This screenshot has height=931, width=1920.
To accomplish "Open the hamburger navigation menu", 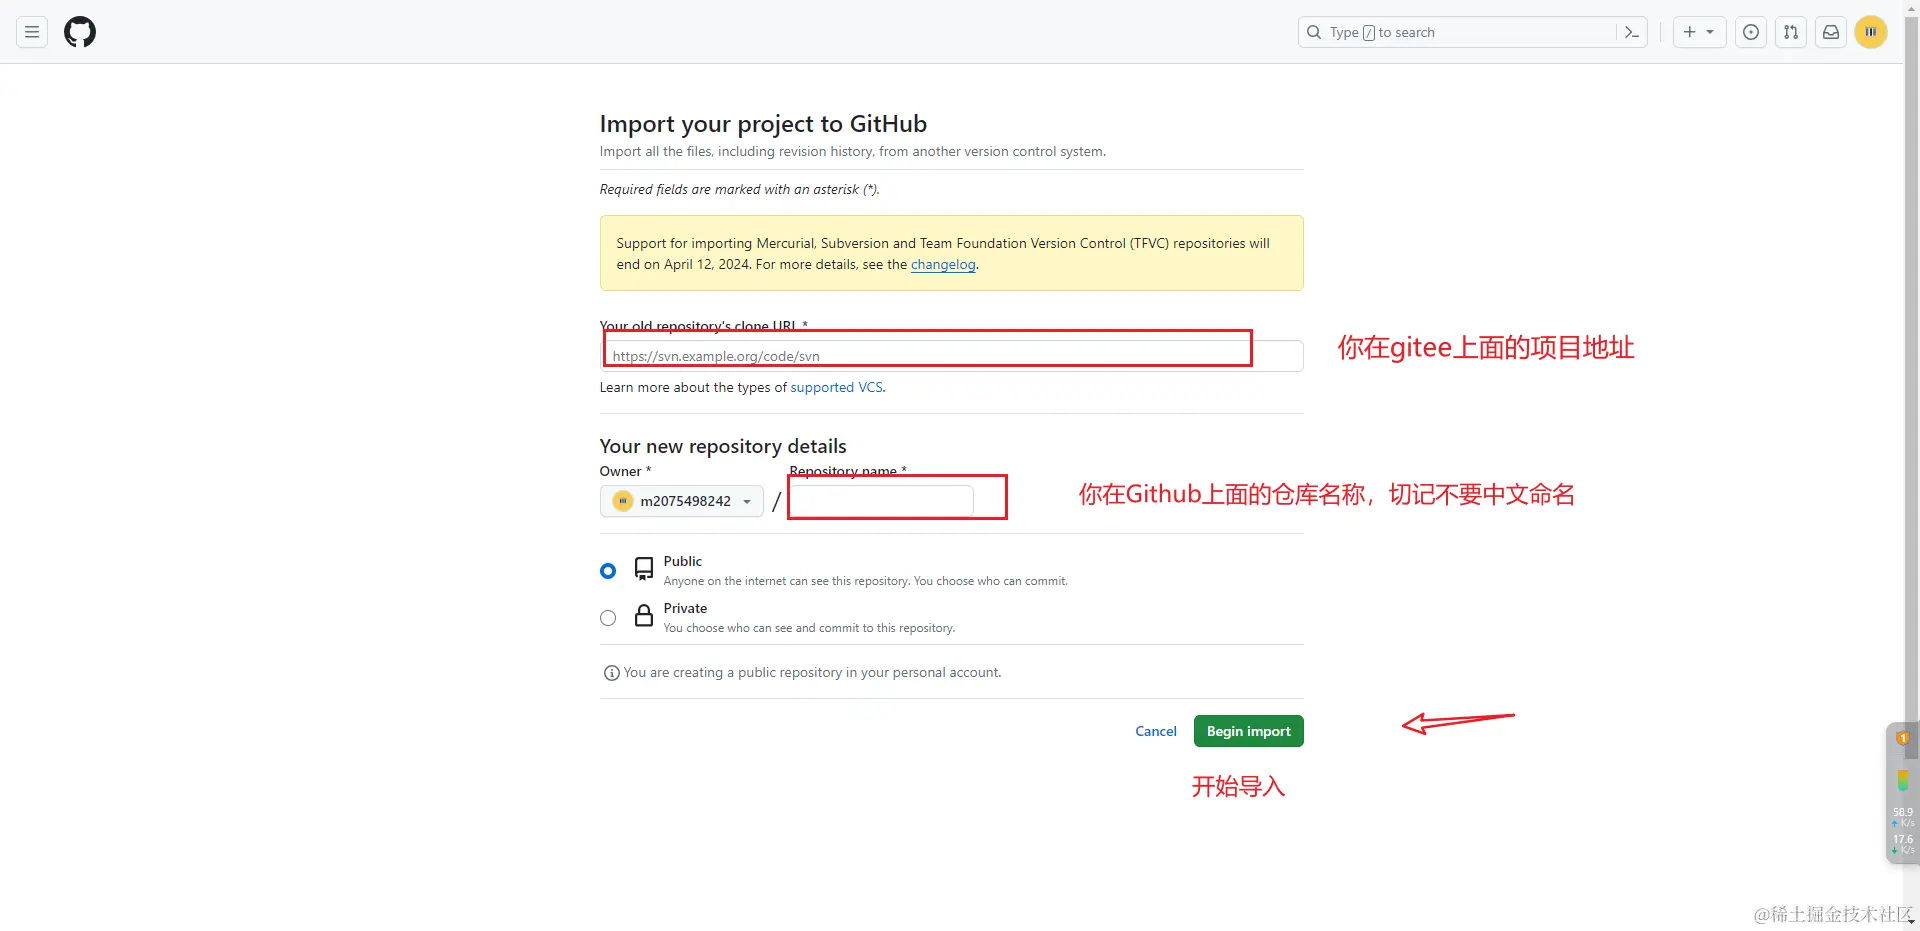I will (32, 32).
